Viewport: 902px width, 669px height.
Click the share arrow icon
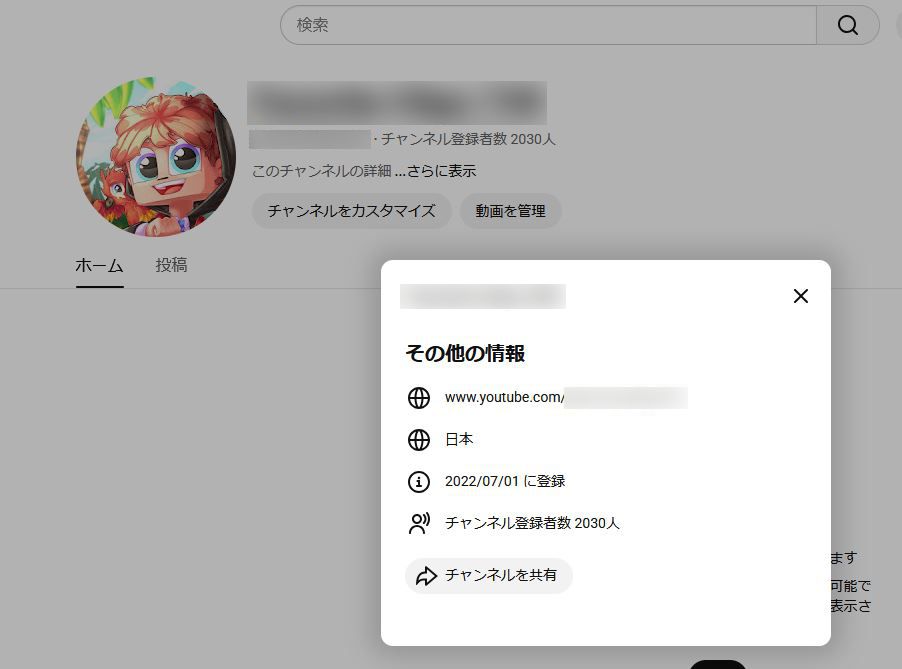(427, 576)
